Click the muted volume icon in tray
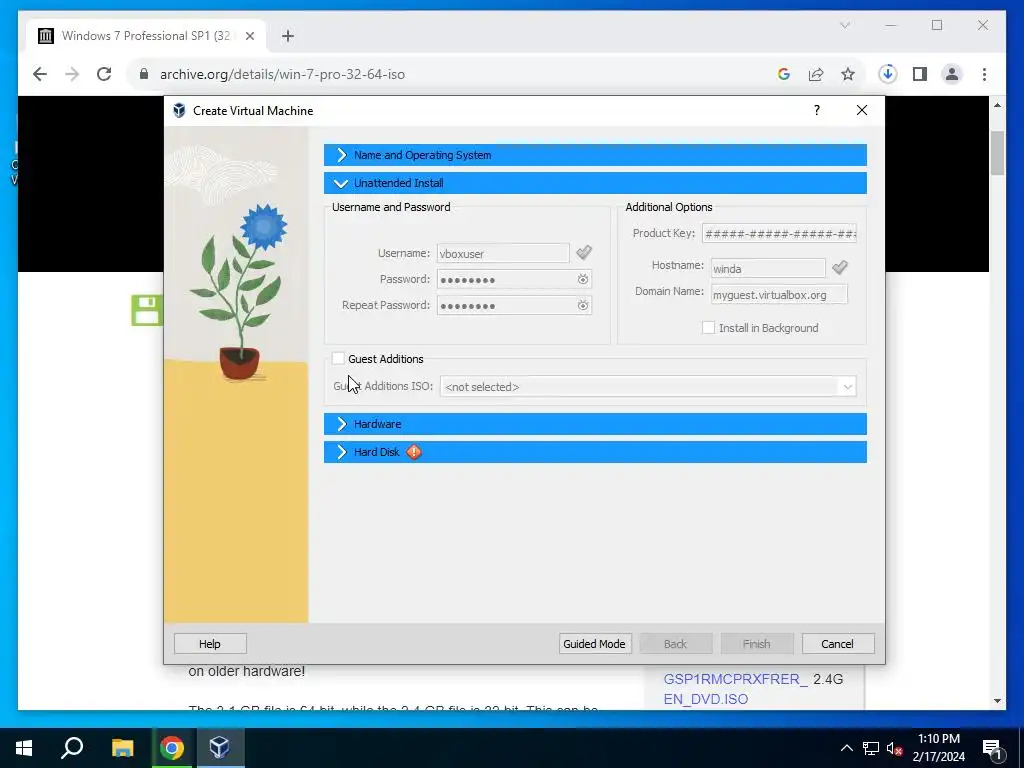The image size is (1024, 768). tap(895, 749)
